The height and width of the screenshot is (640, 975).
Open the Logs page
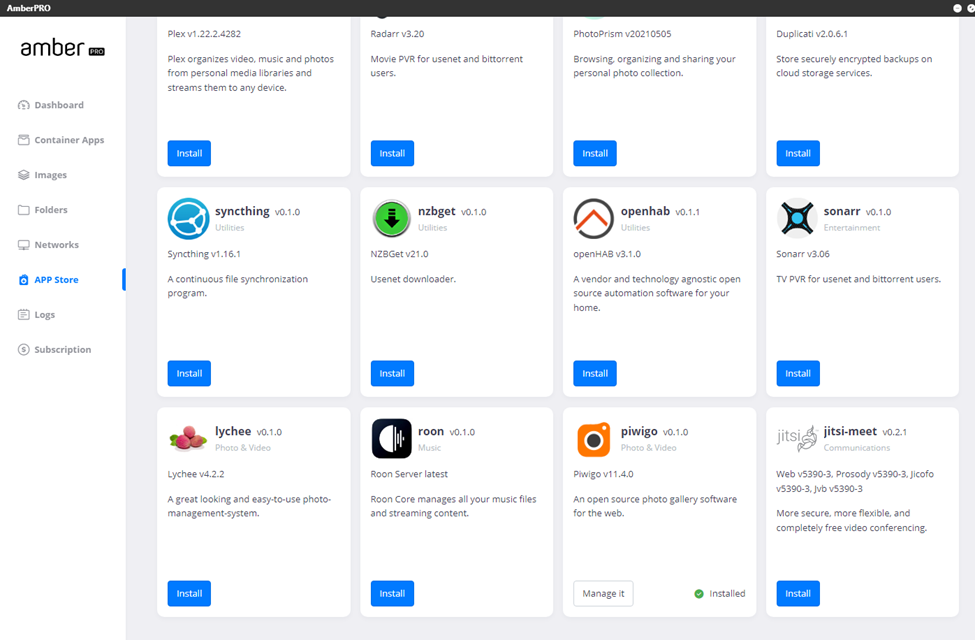pyautogui.click(x=45, y=315)
